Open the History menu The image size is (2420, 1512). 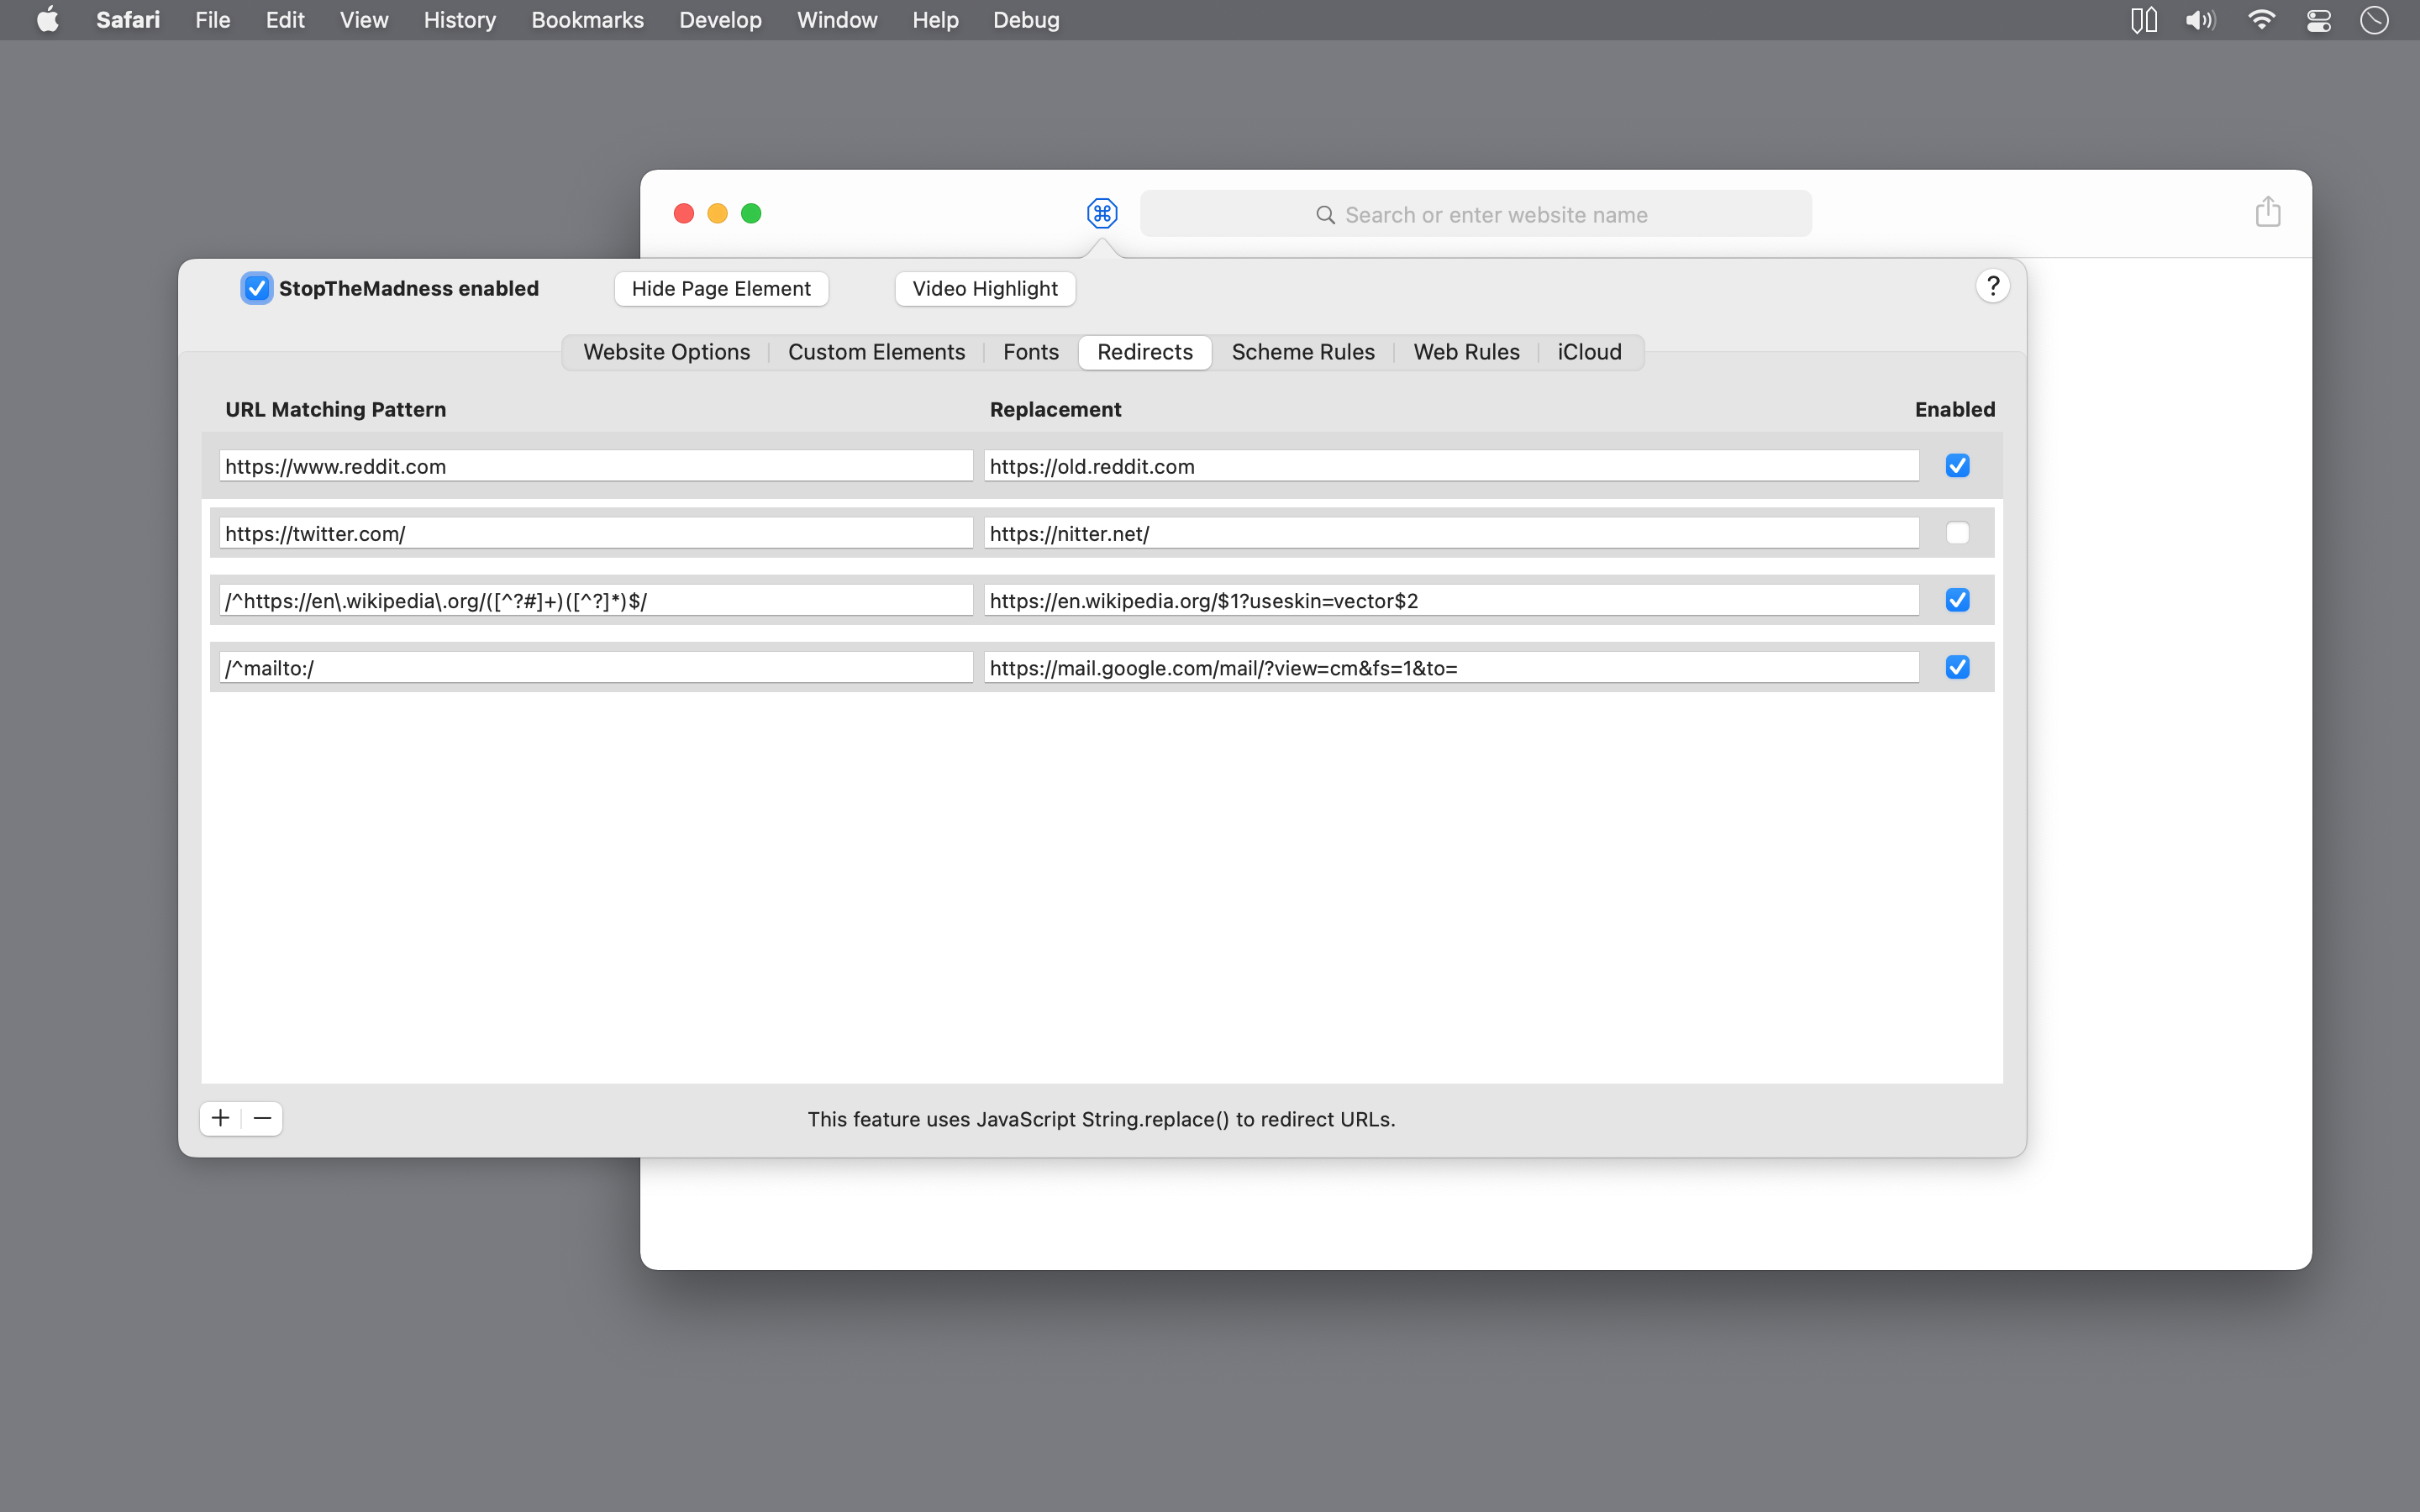click(459, 20)
